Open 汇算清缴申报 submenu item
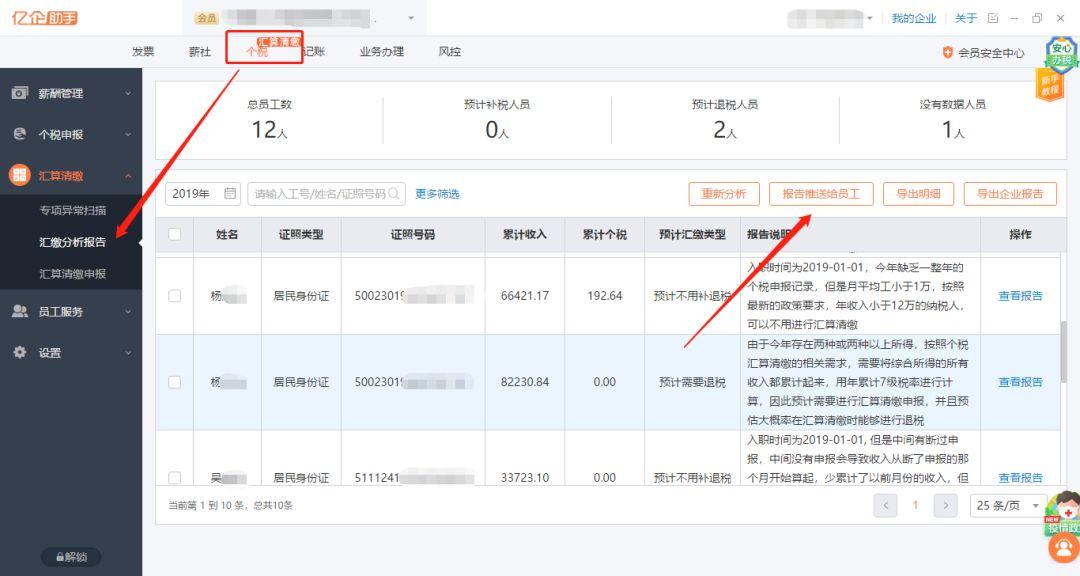This screenshot has width=1080, height=576. click(x=72, y=274)
